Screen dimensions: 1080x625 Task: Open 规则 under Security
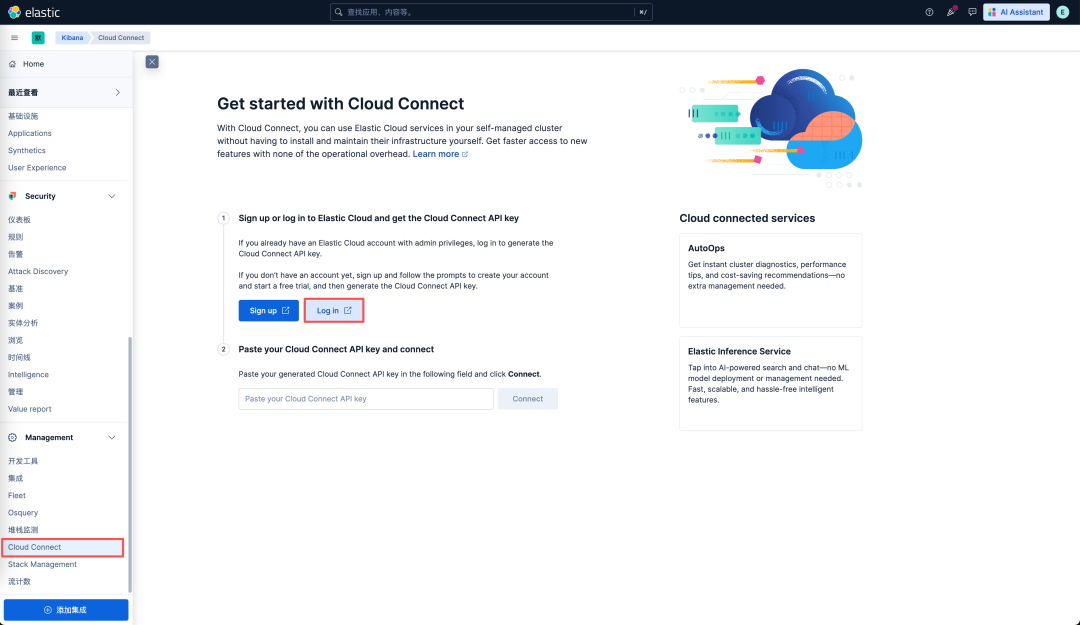pyautogui.click(x=15, y=237)
